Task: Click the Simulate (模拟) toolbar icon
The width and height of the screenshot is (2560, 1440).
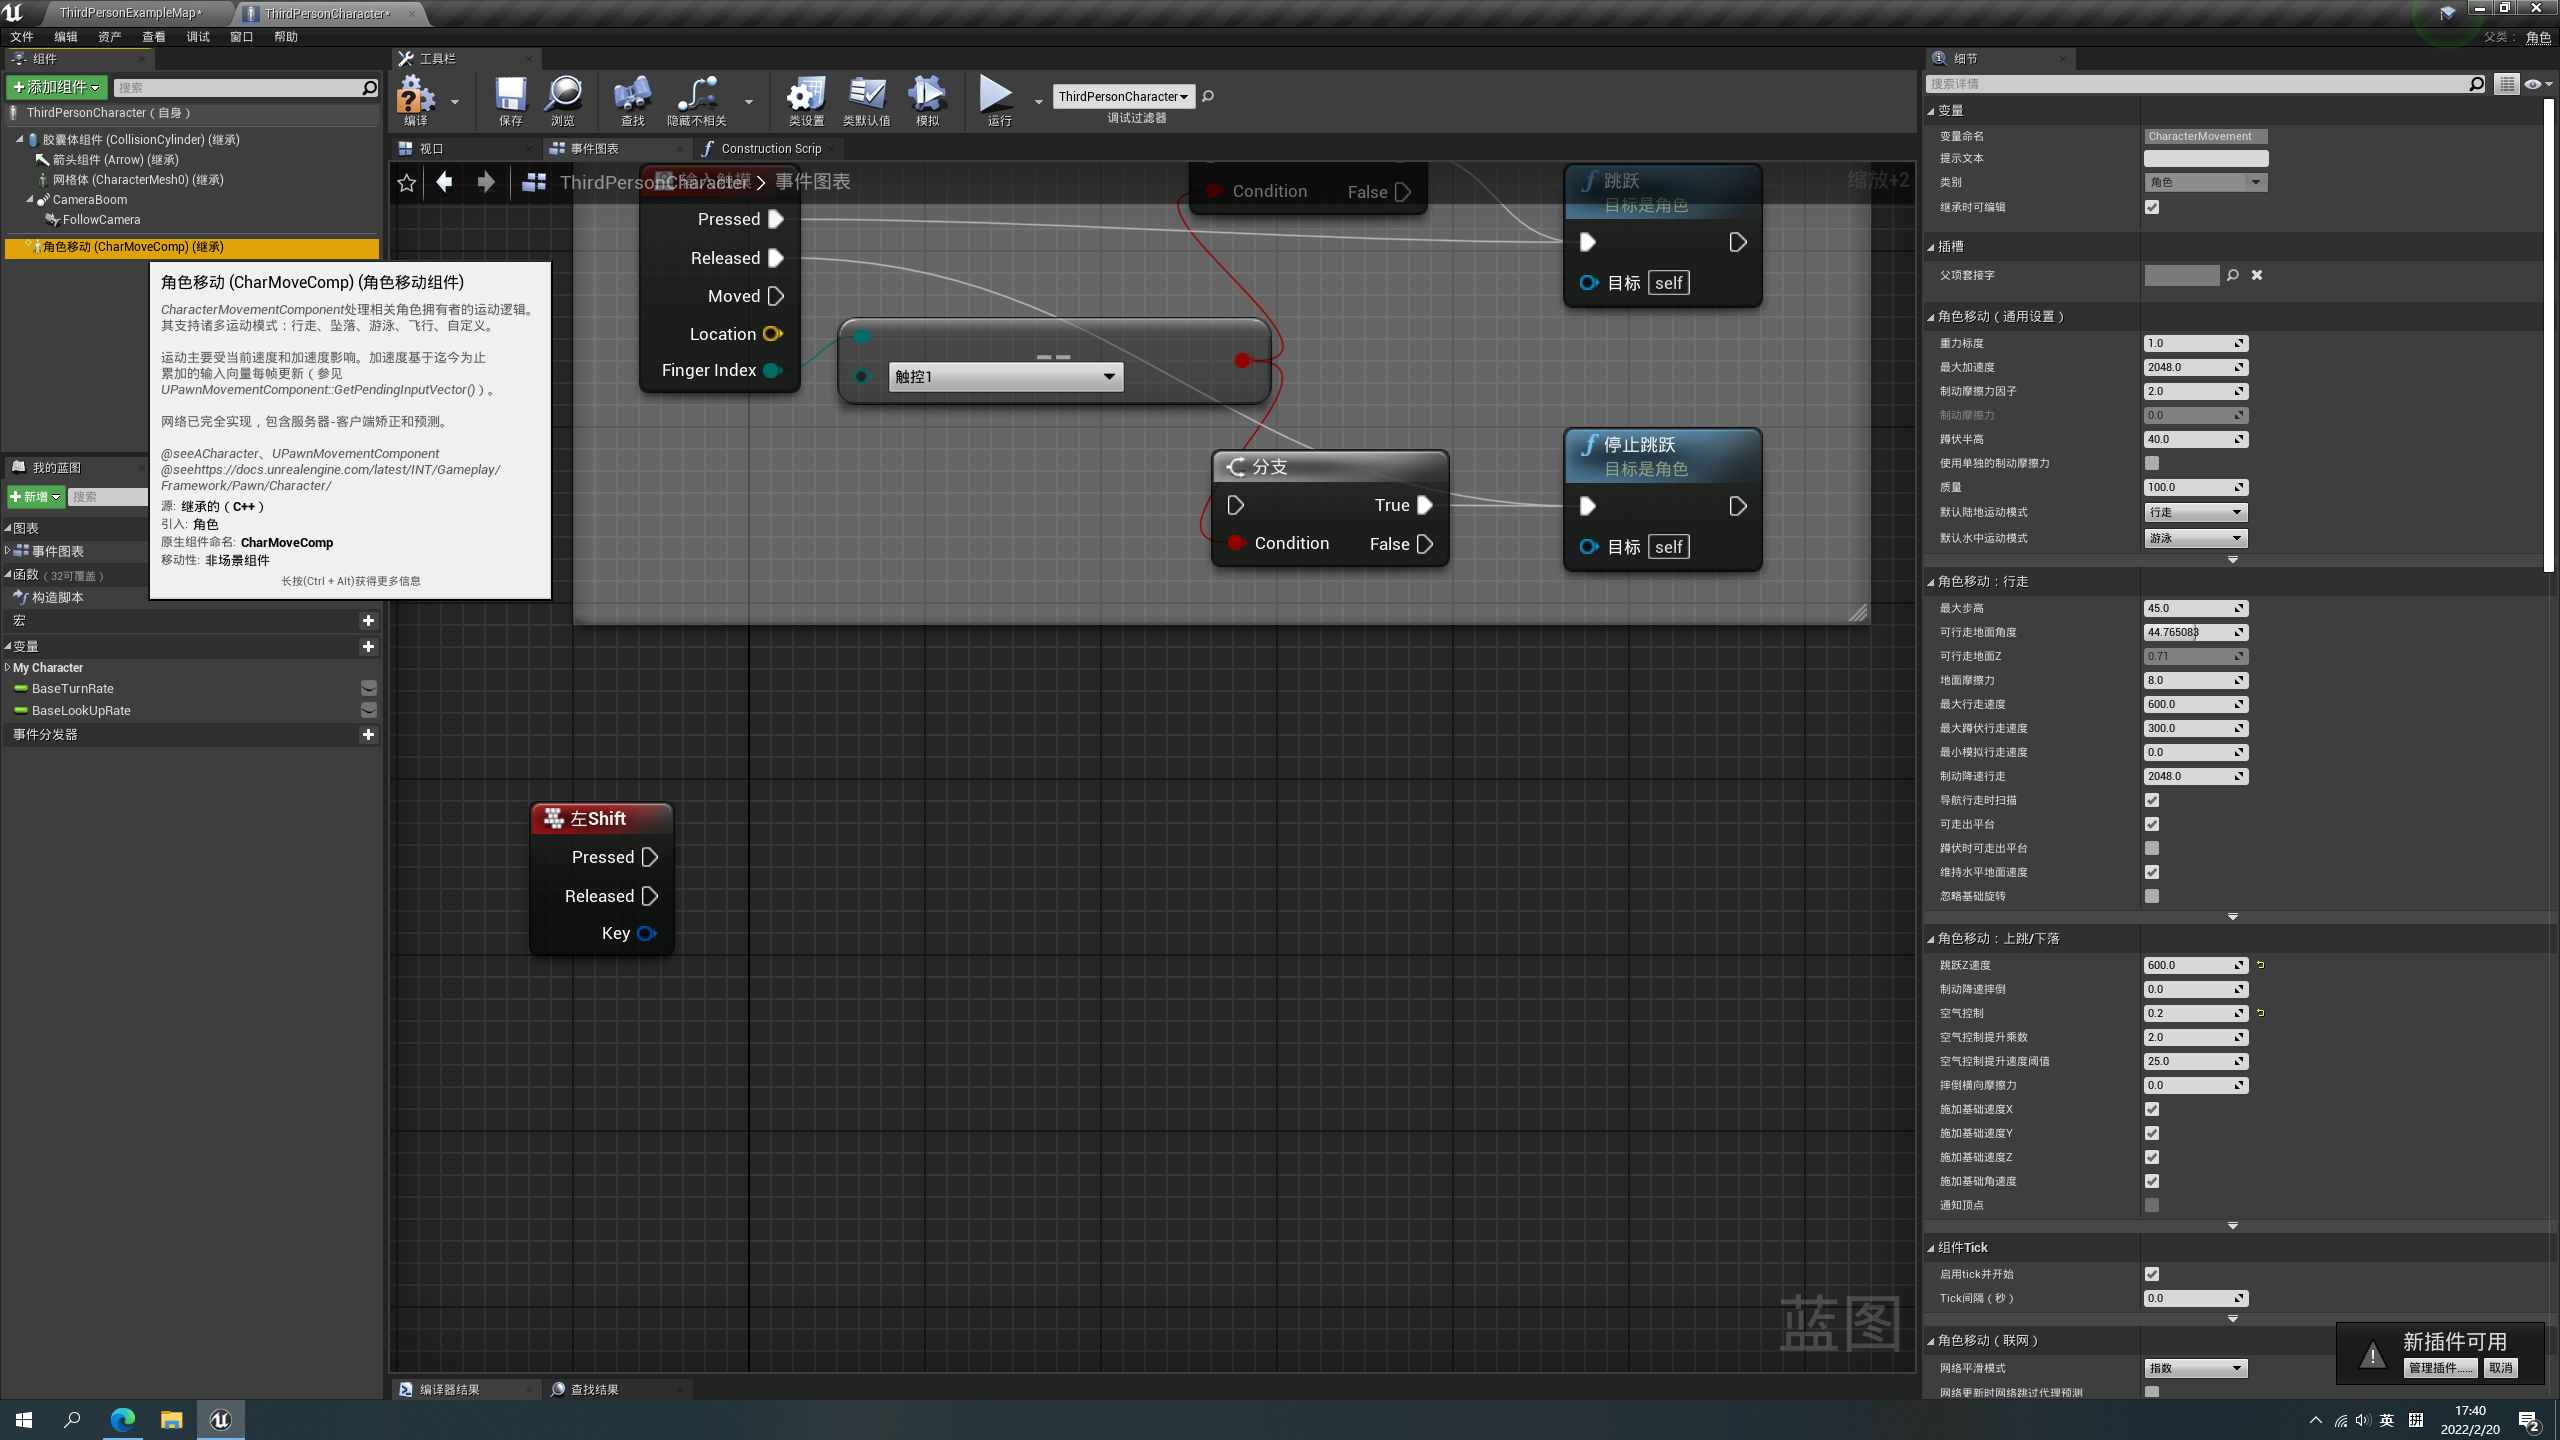Action: click(927, 99)
